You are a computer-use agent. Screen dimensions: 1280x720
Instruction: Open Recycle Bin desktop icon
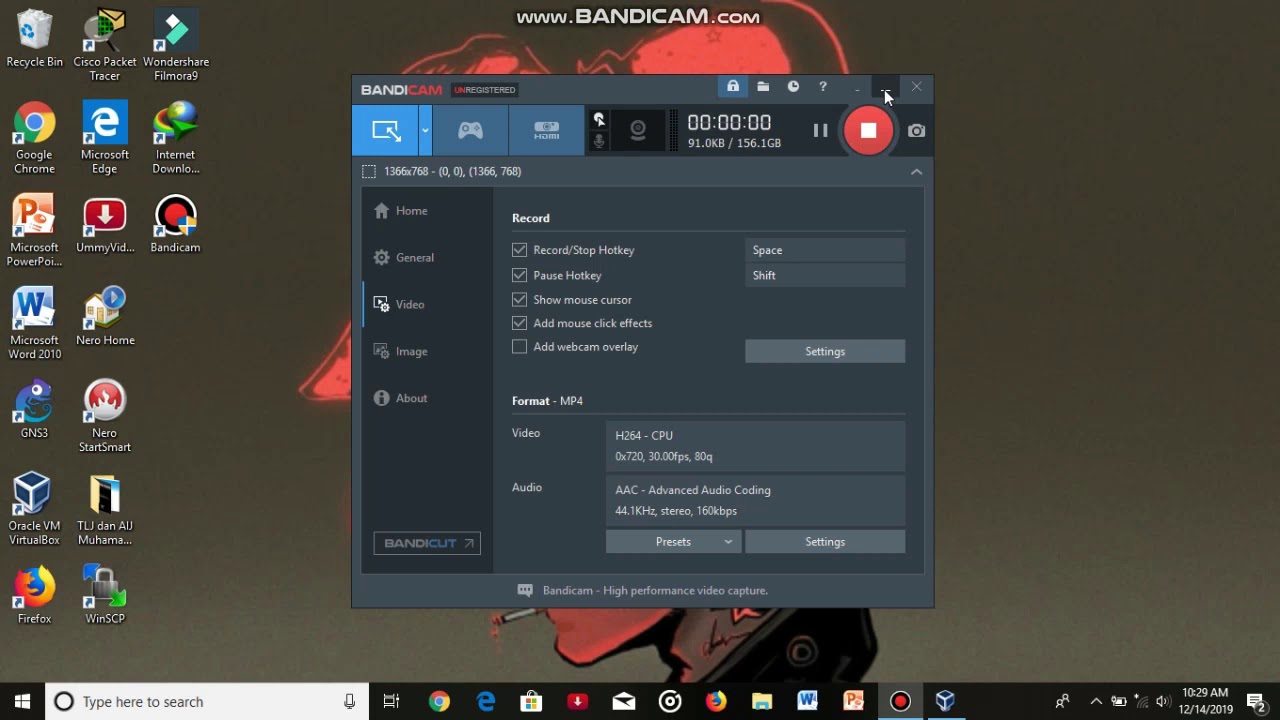pos(34,40)
